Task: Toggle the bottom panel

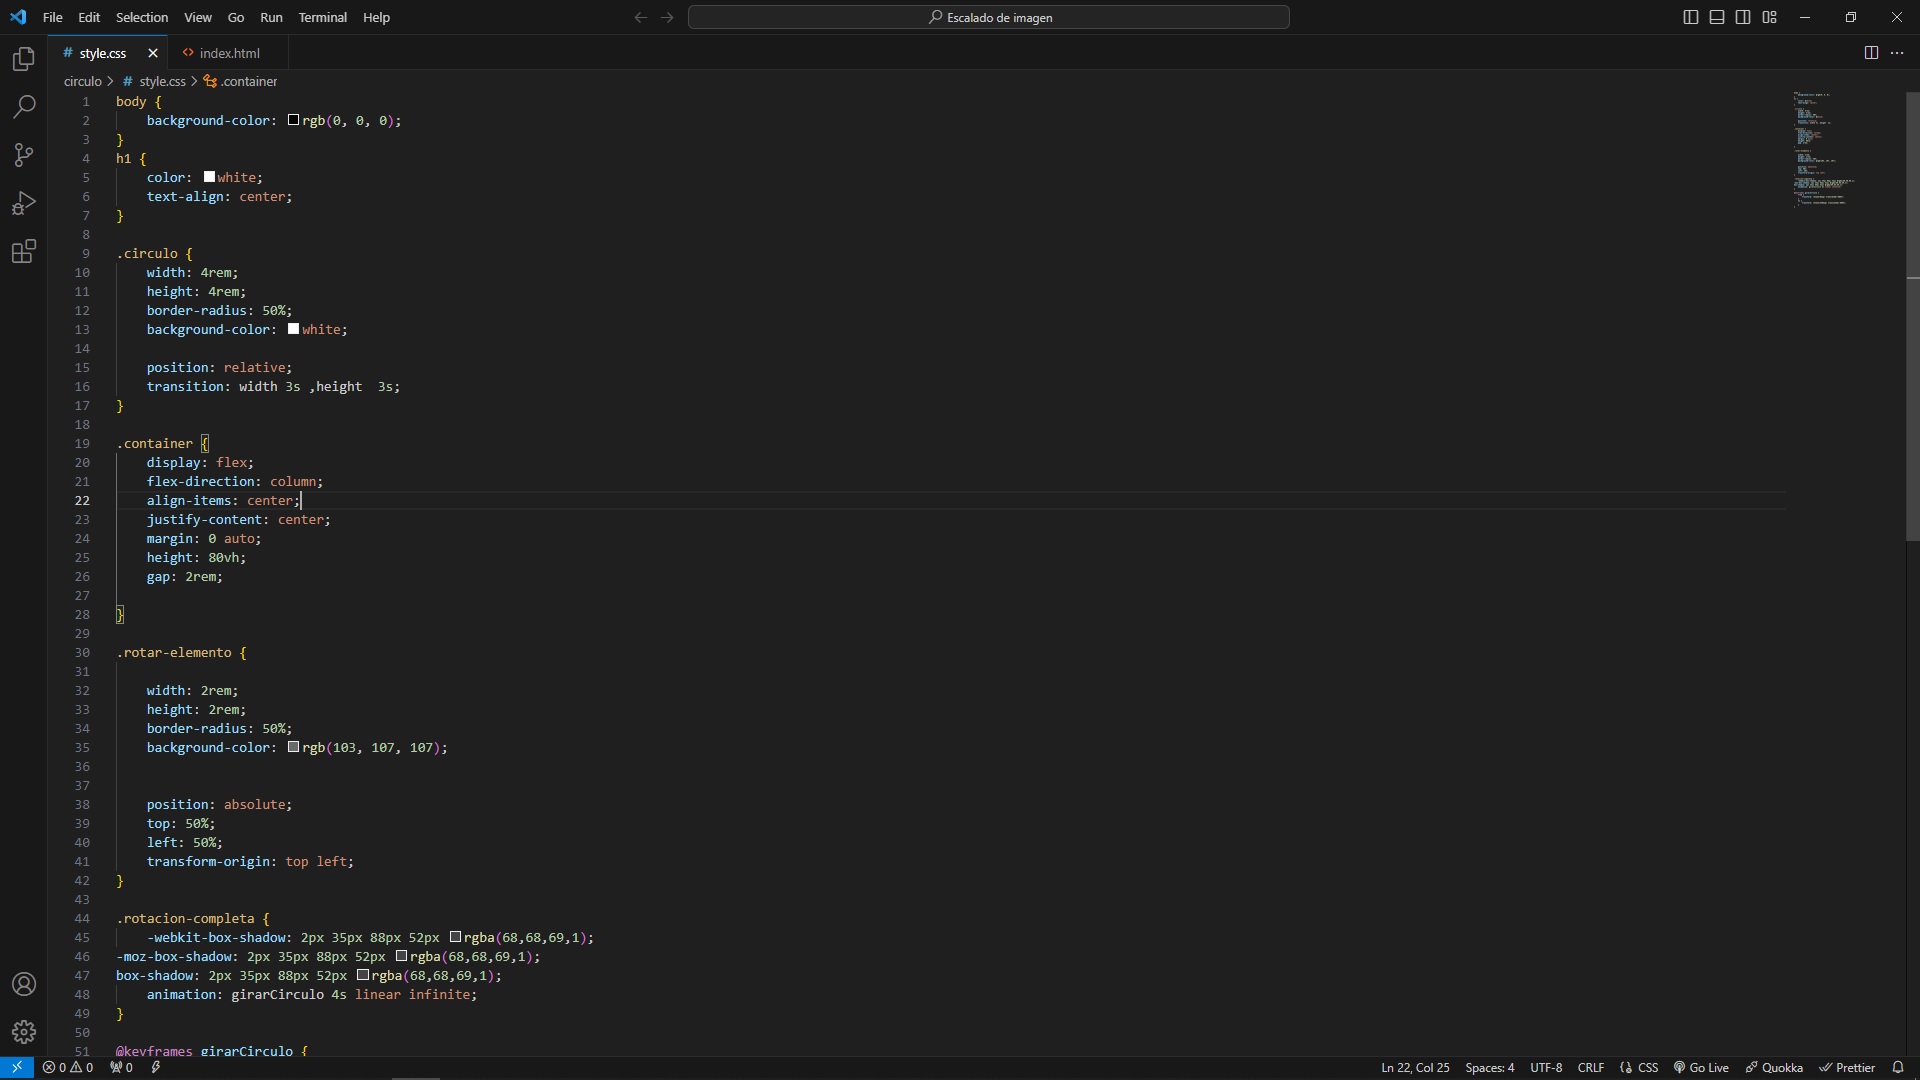Action: point(1717,17)
